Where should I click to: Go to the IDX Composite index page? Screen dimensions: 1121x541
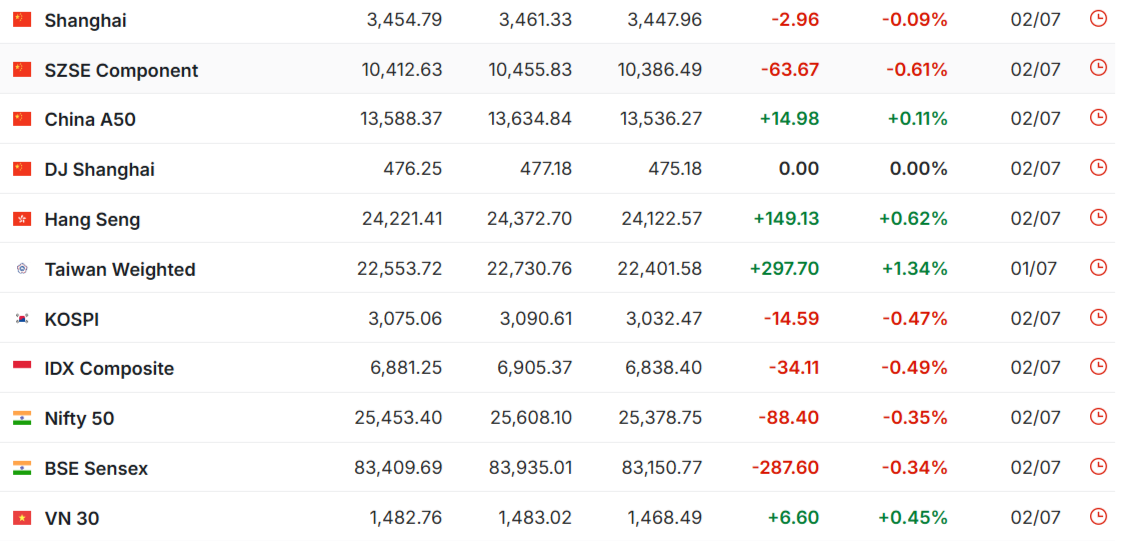point(109,369)
